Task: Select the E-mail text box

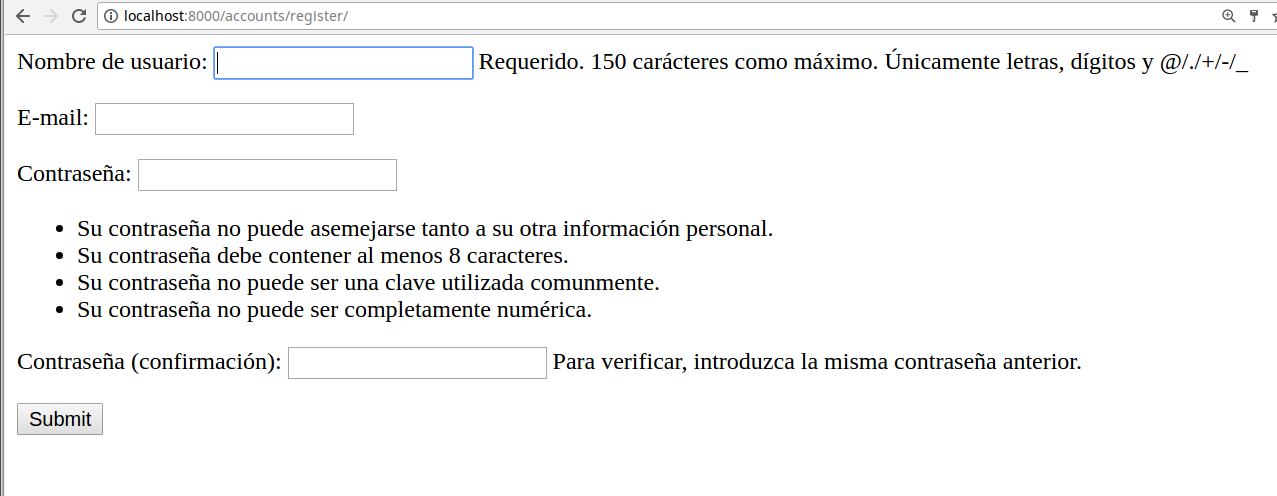Action: click(224, 119)
